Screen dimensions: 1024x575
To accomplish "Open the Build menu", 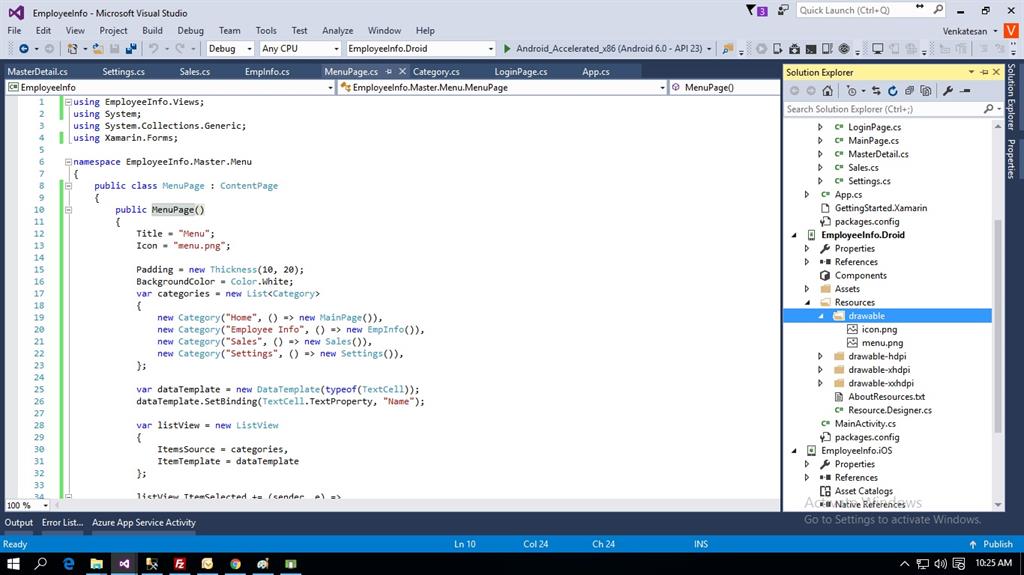I will [152, 31].
